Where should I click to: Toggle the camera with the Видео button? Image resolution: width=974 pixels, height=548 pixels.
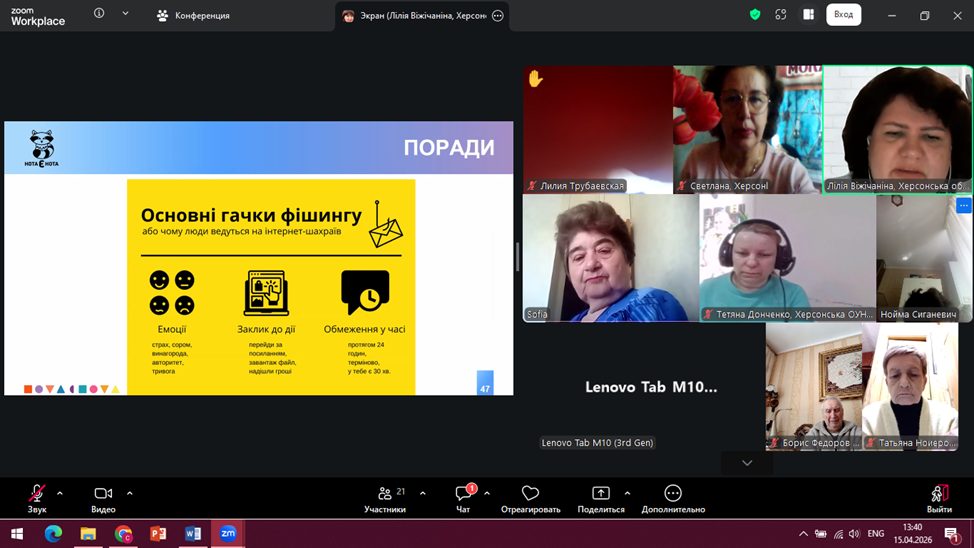click(x=103, y=494)
